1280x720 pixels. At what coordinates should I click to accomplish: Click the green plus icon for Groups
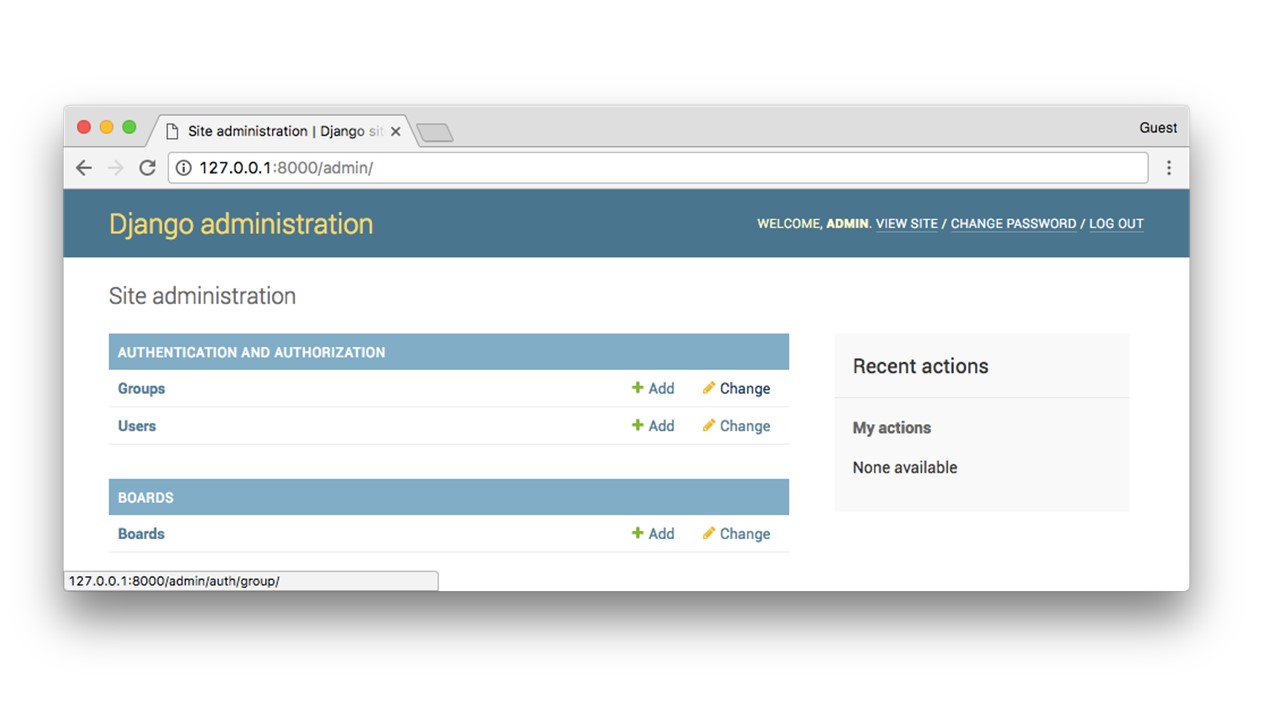point(637,388)
